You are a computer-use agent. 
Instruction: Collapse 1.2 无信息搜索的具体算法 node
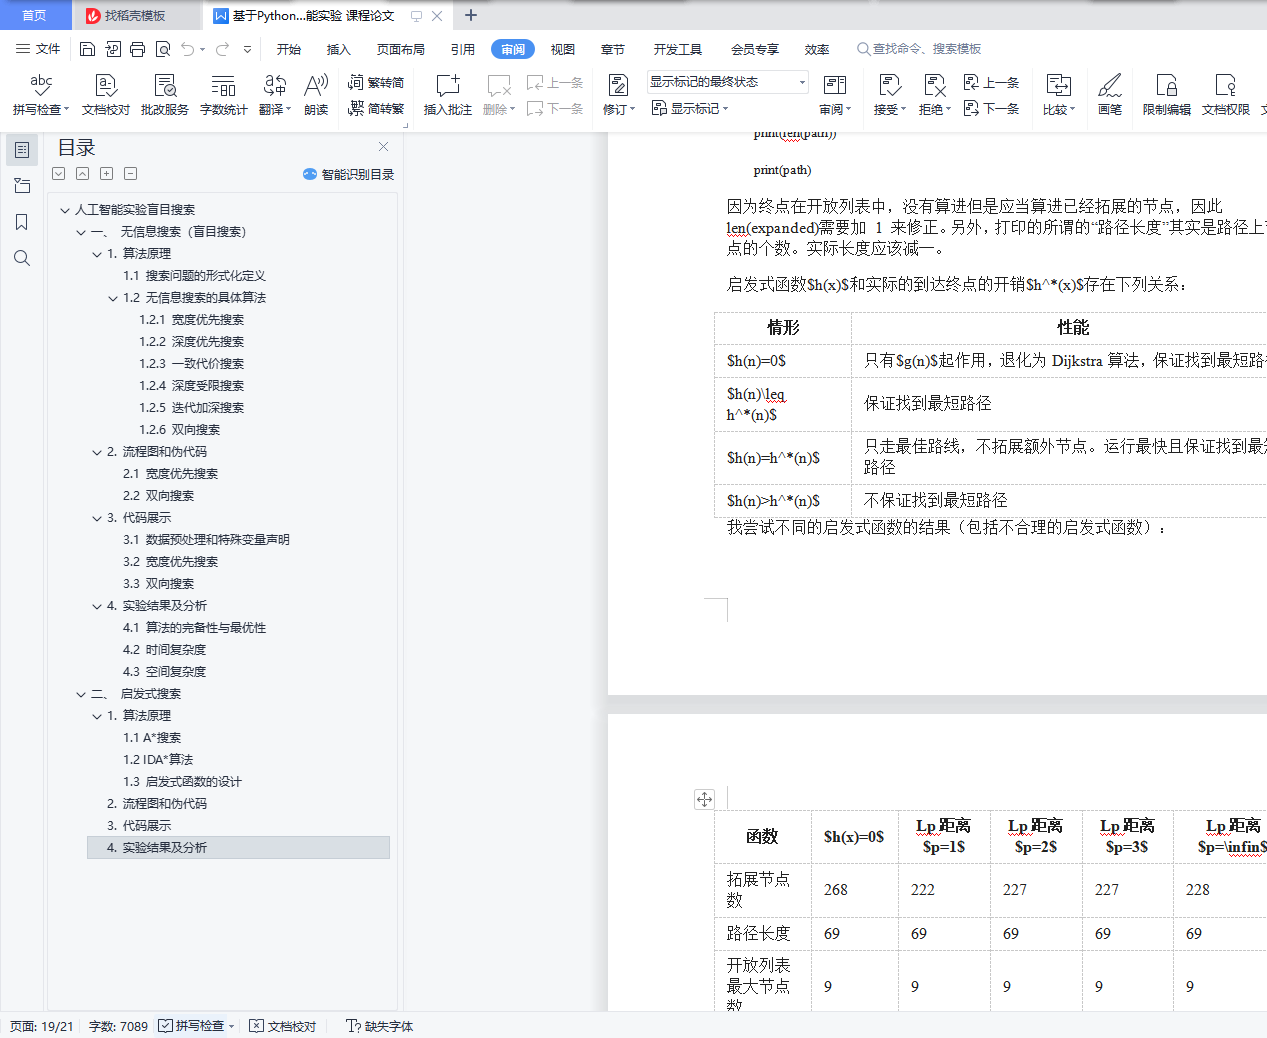pos(113,298)
